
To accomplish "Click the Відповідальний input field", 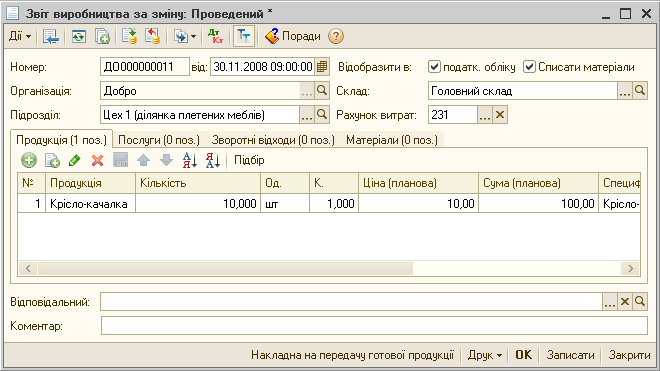I will click(351, 302).
